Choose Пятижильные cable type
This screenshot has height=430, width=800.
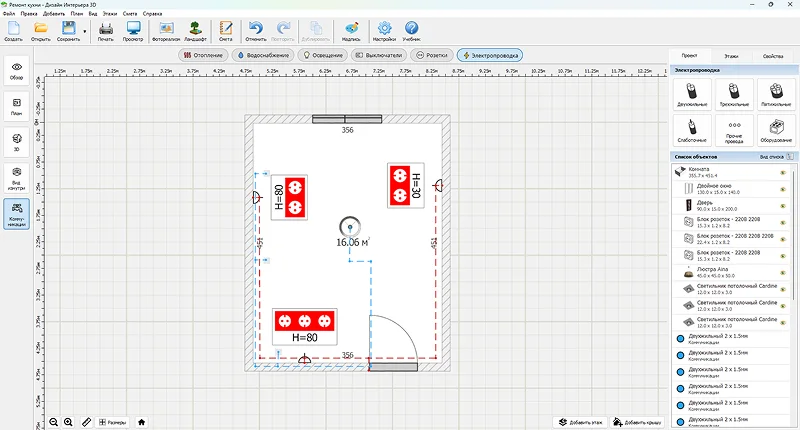[x=776, y=94]
